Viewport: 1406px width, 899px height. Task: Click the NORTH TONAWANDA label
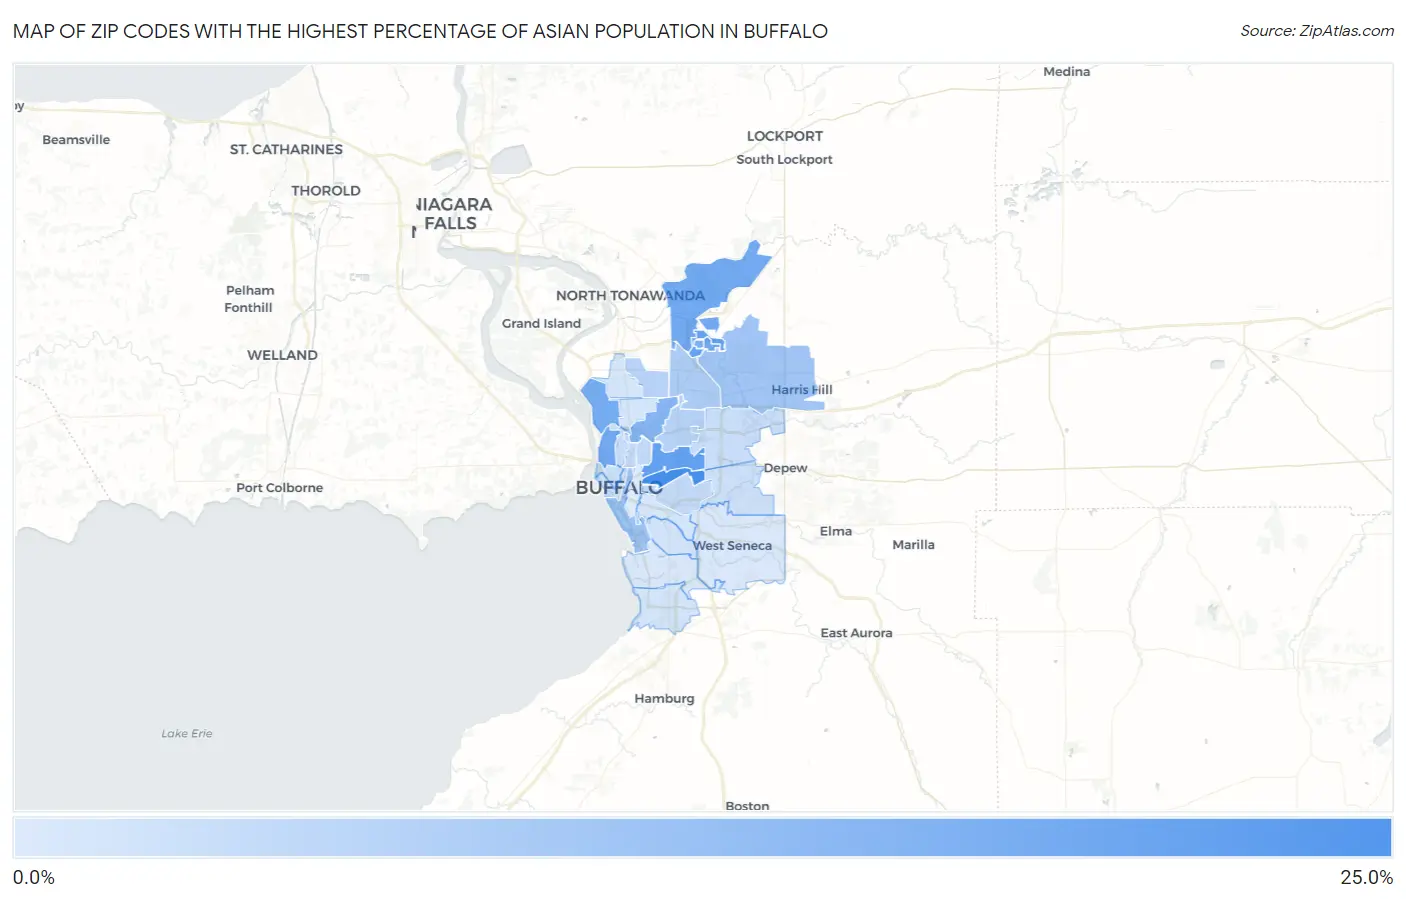point(630,296)
